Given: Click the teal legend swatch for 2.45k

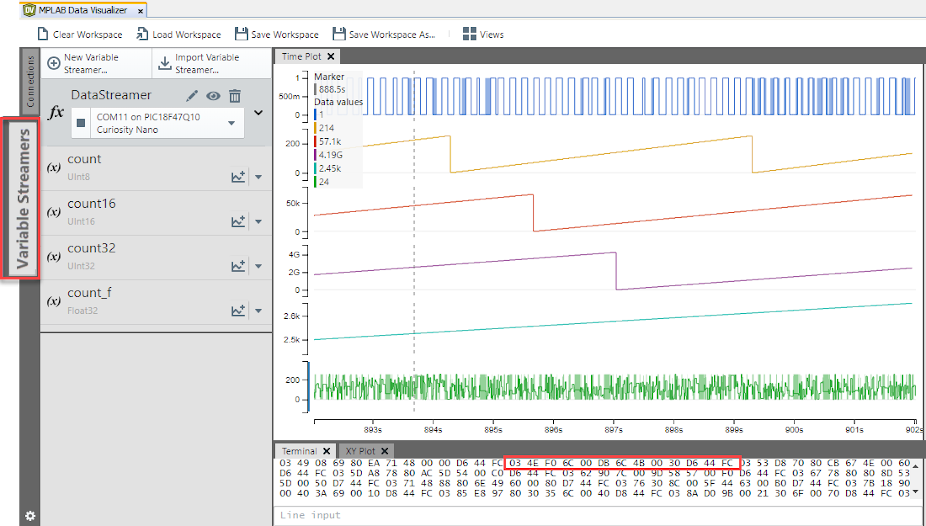Looking at the screenshot, I should pyautogui.click(x=315, y=169).
